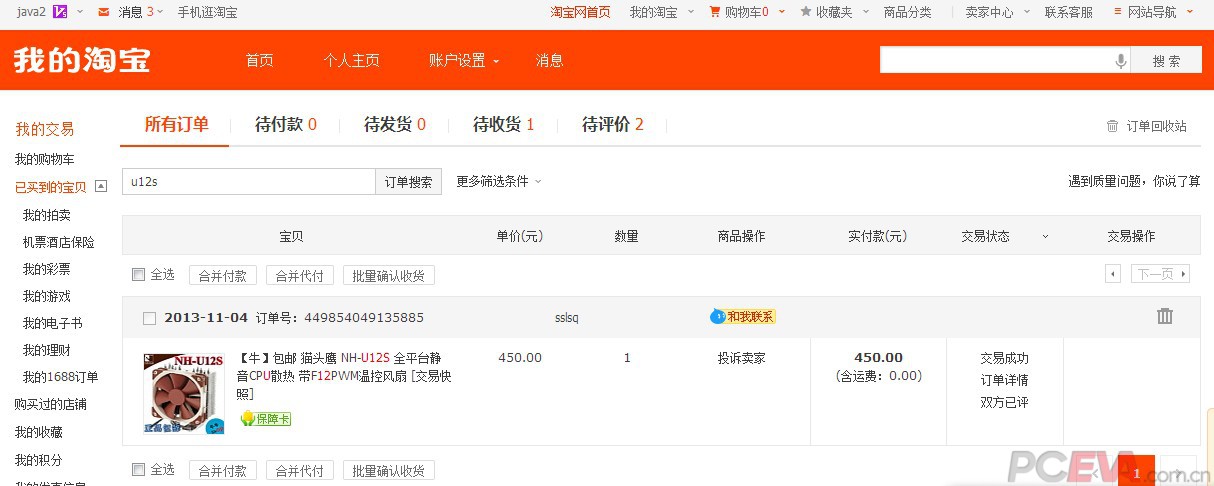Check the top 全选 select-all checkbox
Image resolution: width=1214 pixels, height=486 pixels.
139,274
